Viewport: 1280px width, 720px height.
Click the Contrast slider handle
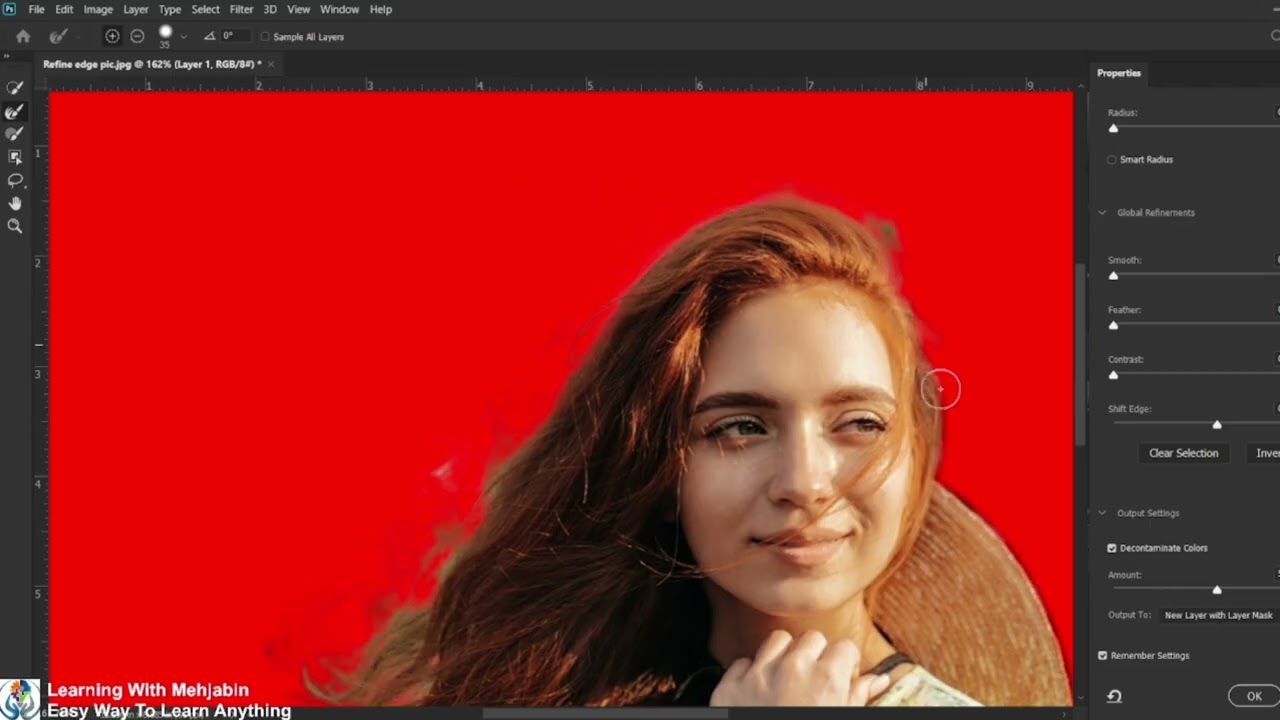coord(1113,375)
